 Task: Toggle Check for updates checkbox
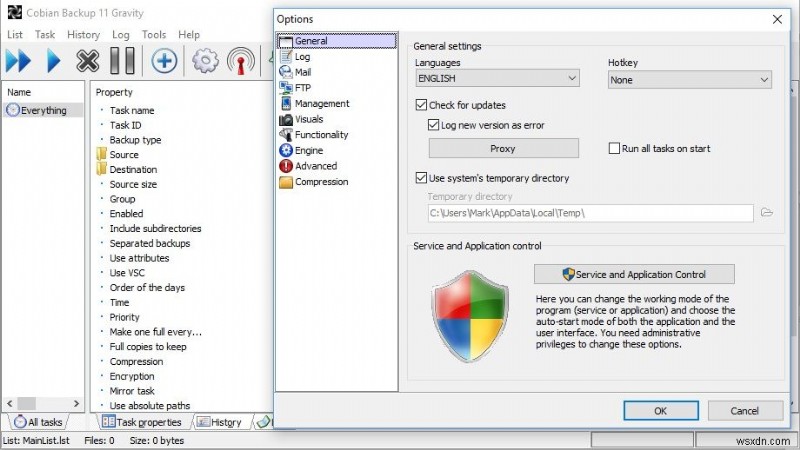point(421,105)
